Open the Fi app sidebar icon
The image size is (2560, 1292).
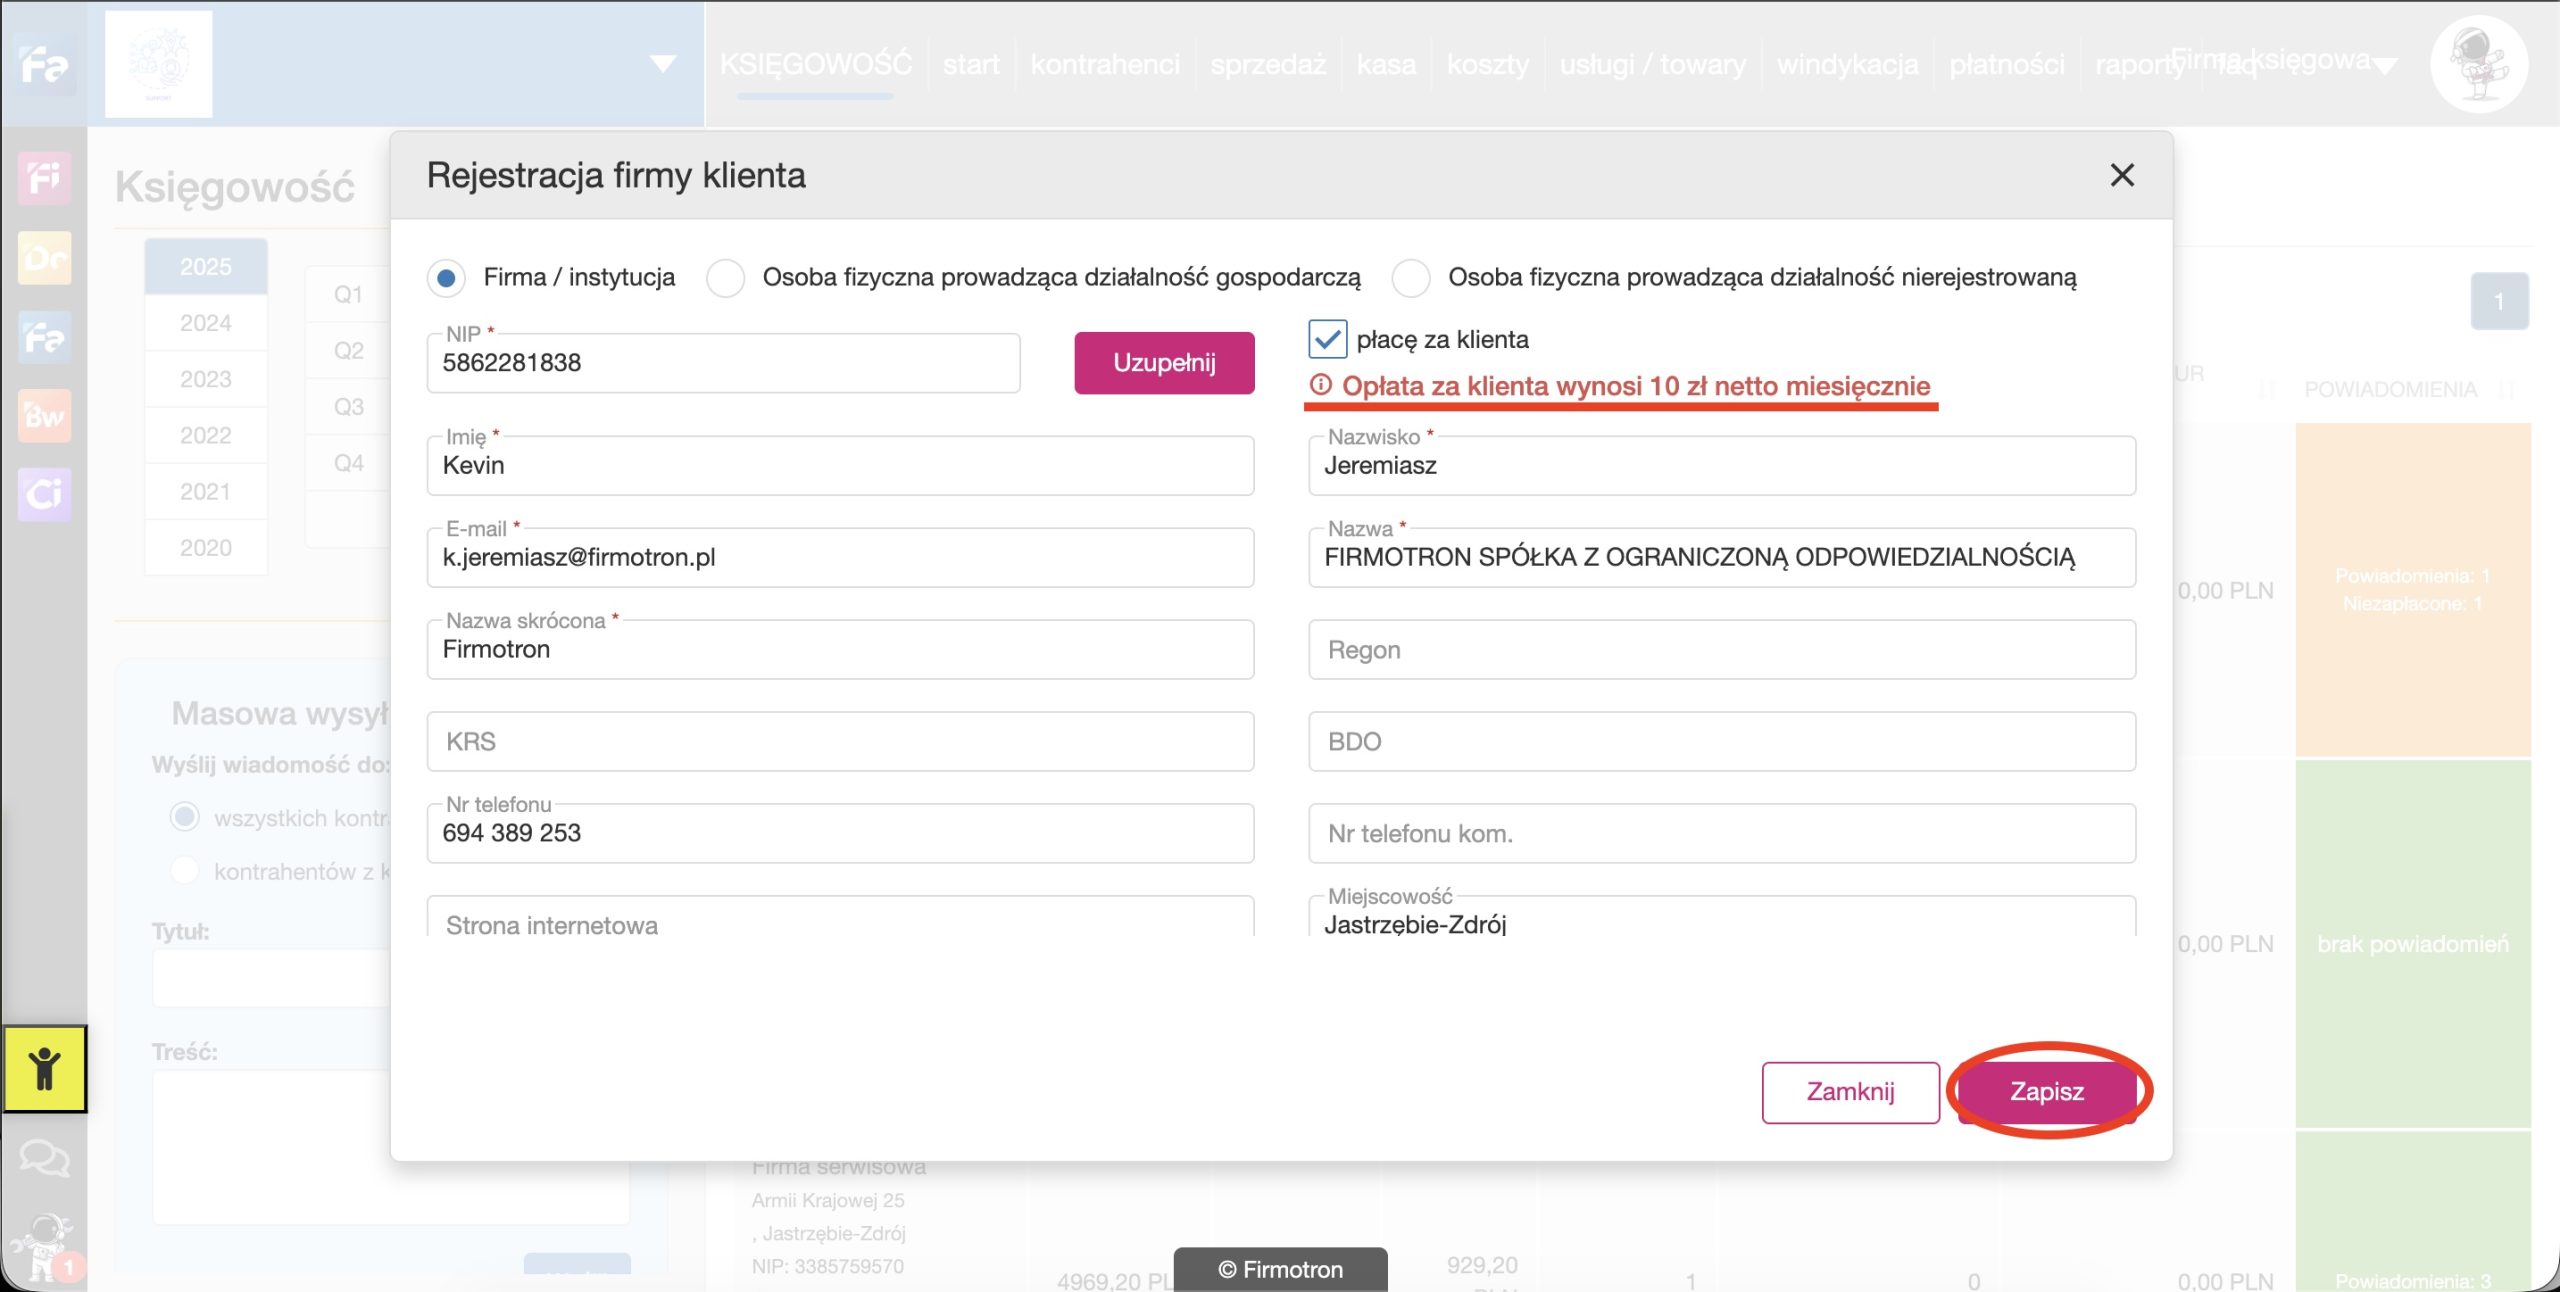[x=44, y=178]
